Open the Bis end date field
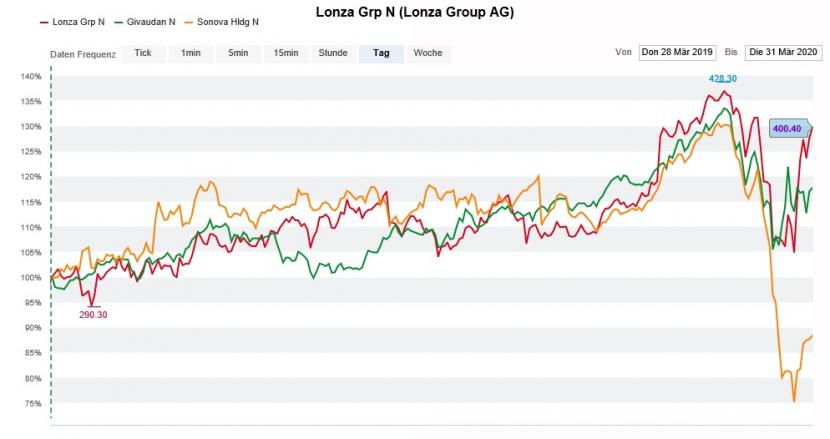This screenshot has height=439, width=830. coord(783,52)
